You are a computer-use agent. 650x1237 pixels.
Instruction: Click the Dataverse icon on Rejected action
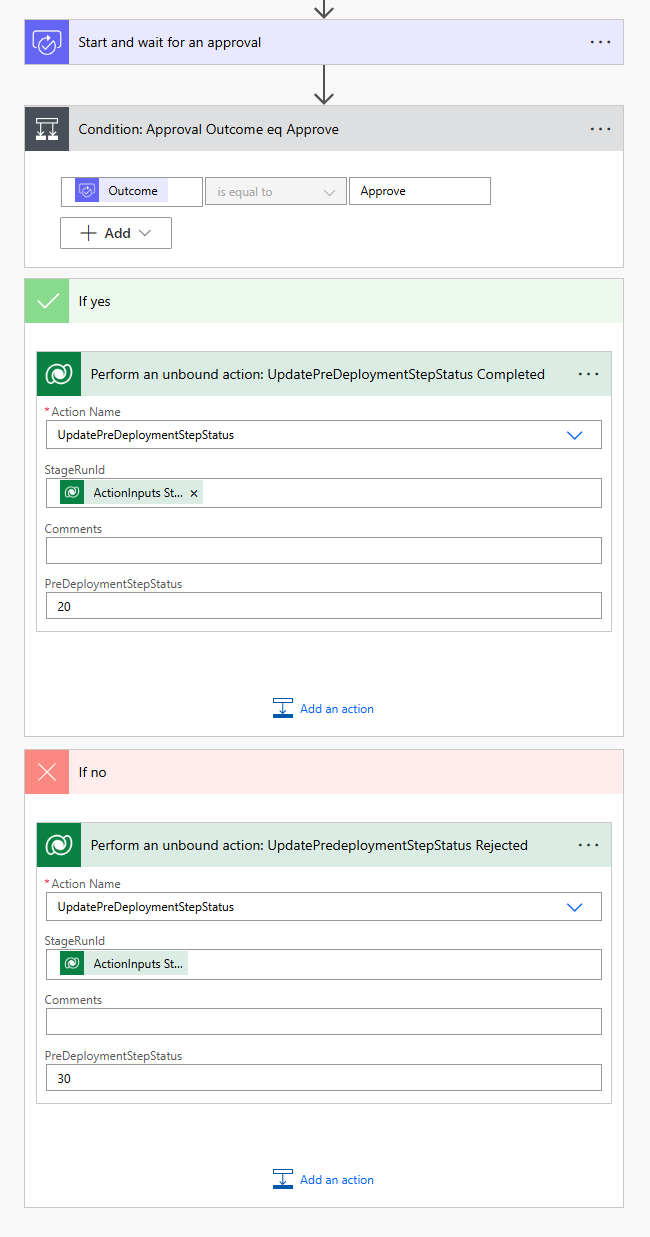pos(59,845)
